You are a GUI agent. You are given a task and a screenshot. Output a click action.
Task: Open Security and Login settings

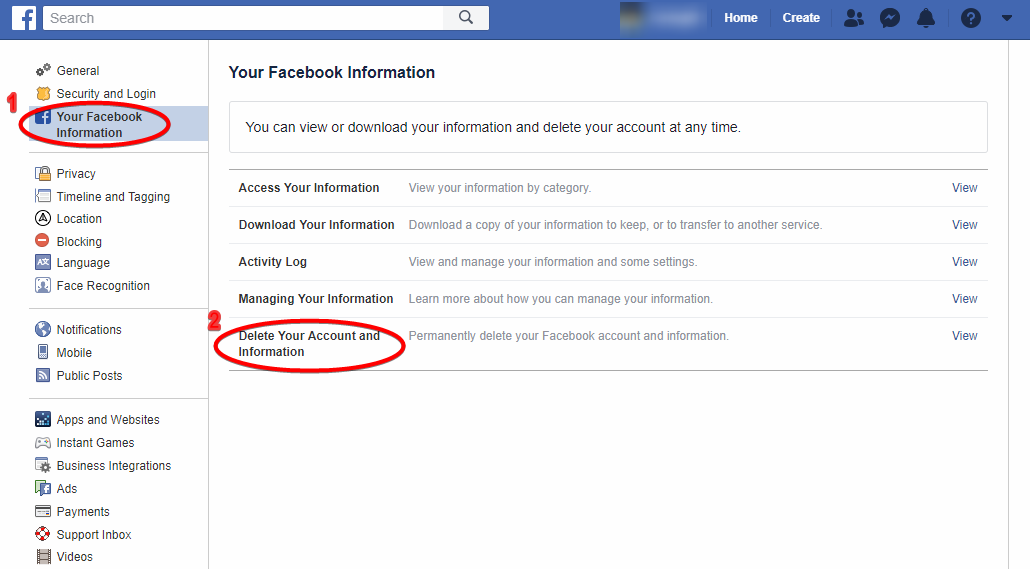coord(105,94)
